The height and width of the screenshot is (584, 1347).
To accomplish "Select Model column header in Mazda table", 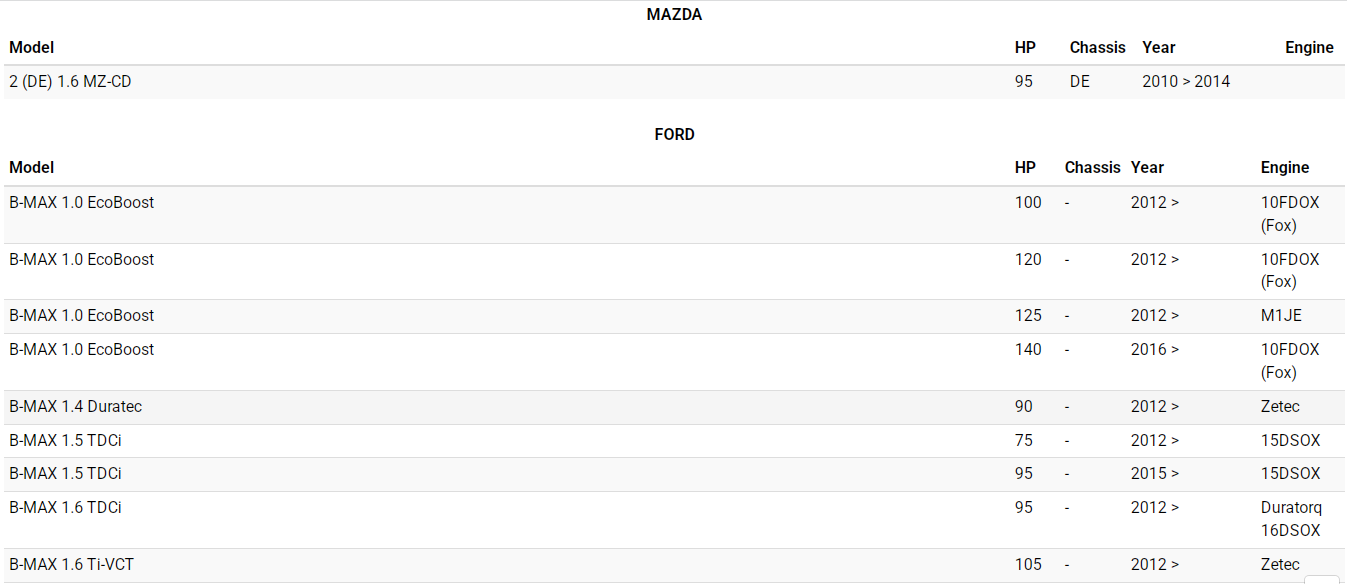I will coord(32,47).
